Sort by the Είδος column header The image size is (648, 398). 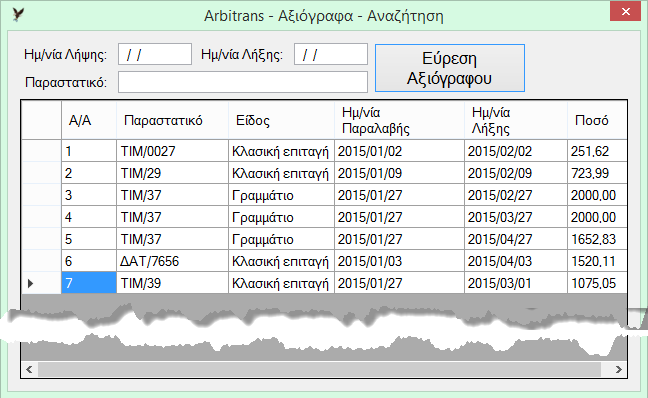point(281,120)
